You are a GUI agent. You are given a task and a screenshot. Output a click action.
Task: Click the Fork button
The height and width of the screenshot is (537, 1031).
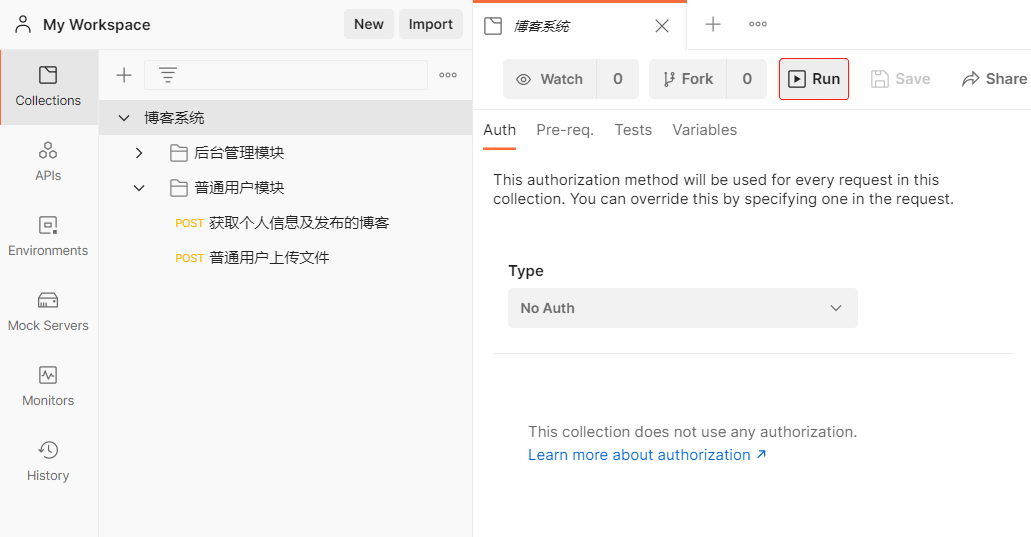(688, 79)
